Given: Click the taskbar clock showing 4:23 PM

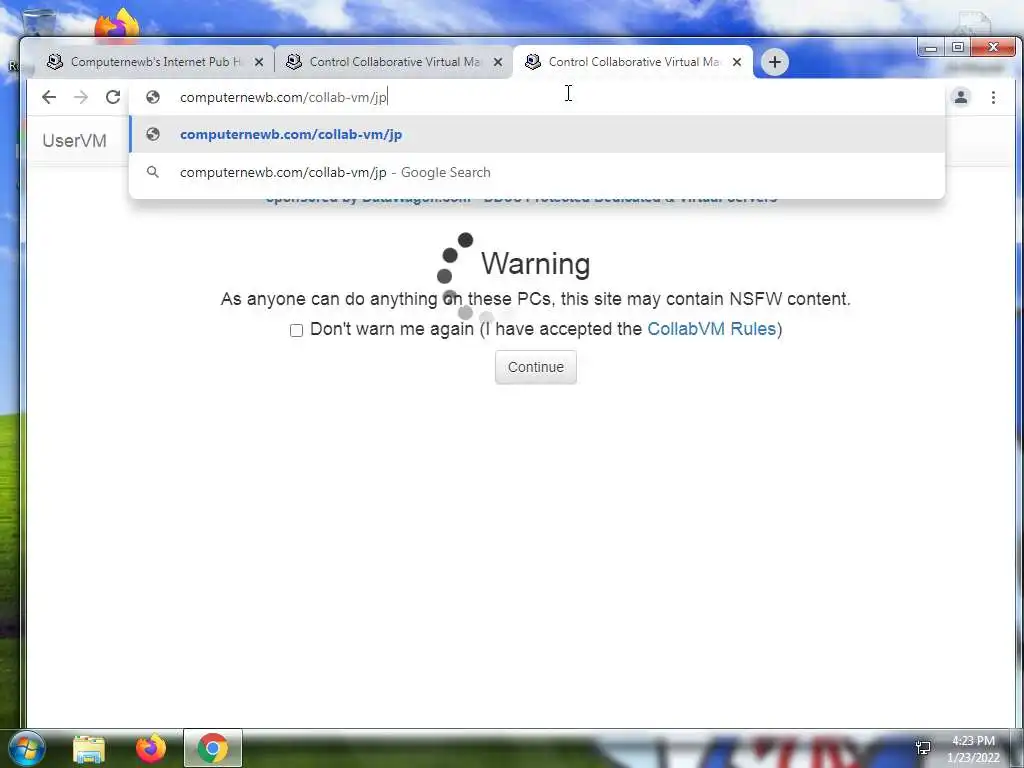Looking at the screenshot, I should pos(973,749).
